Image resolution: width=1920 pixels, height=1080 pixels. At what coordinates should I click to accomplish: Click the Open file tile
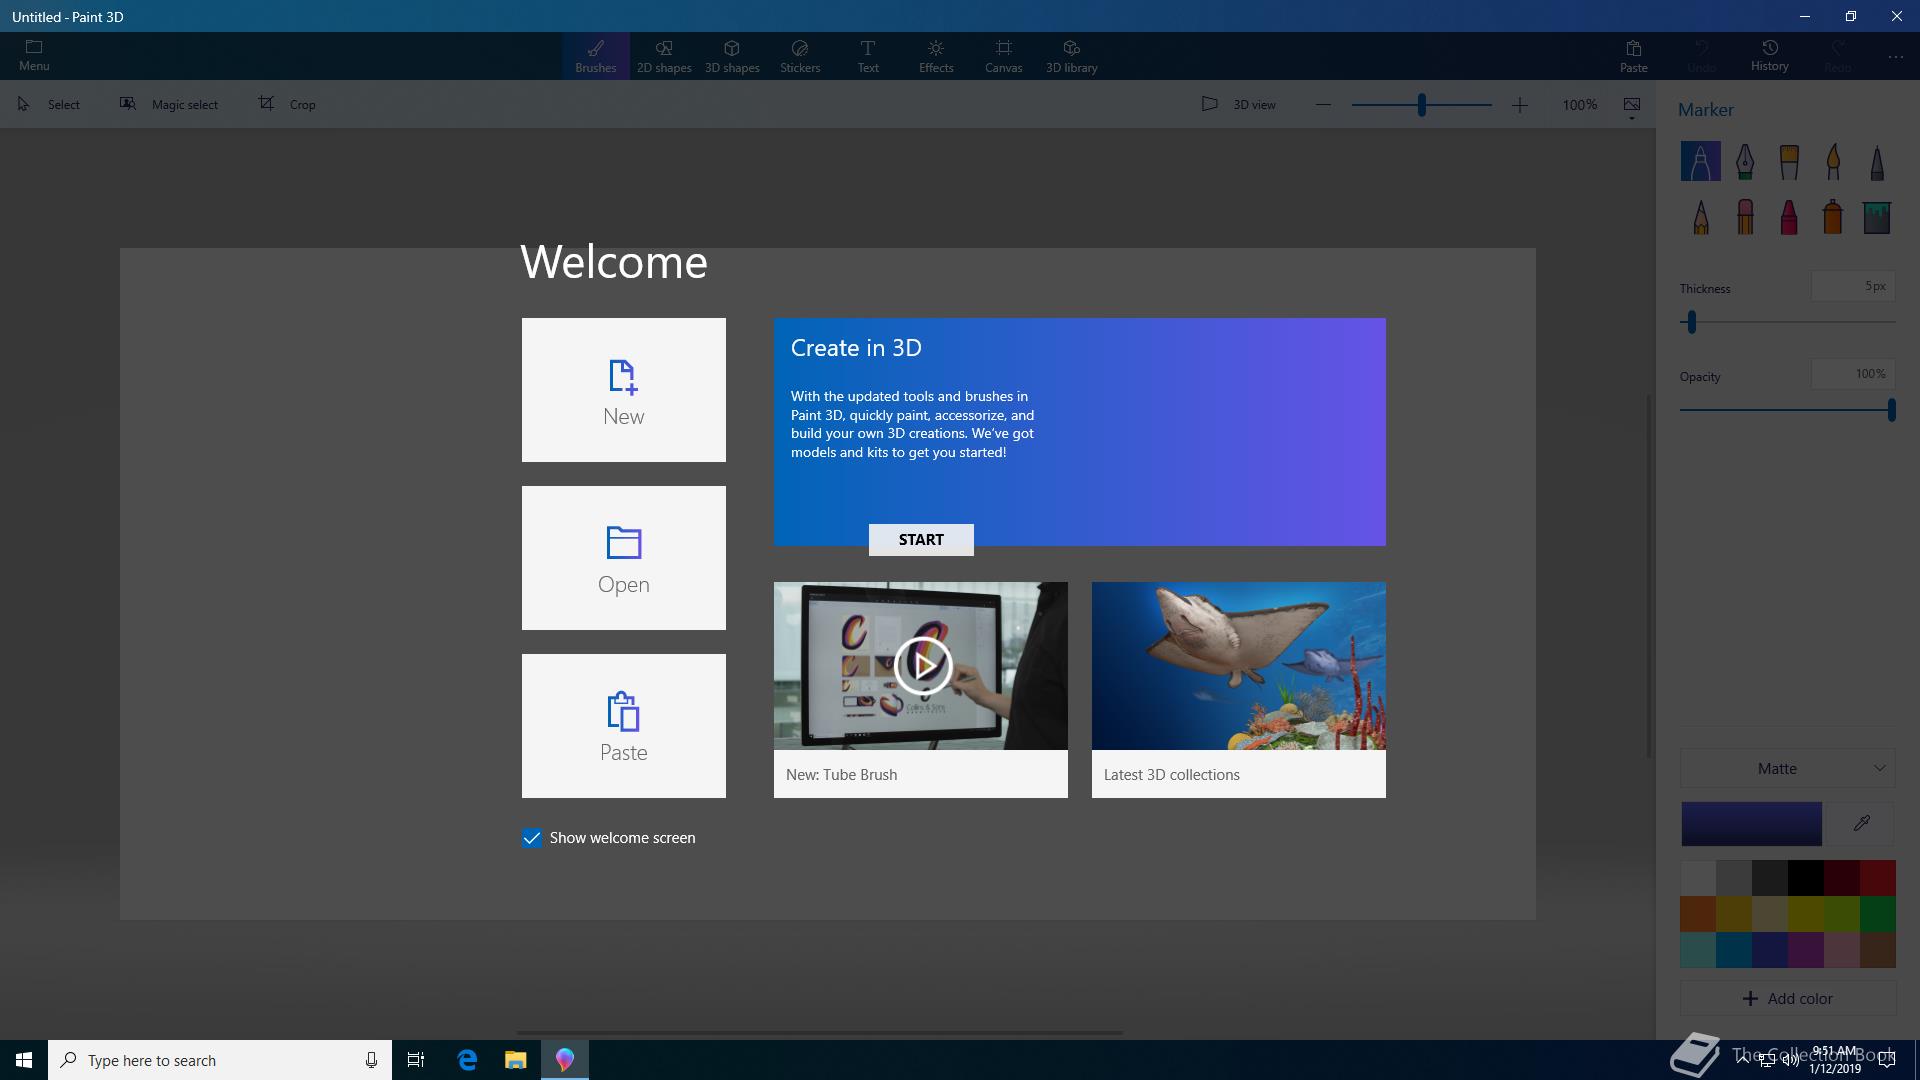624,558
